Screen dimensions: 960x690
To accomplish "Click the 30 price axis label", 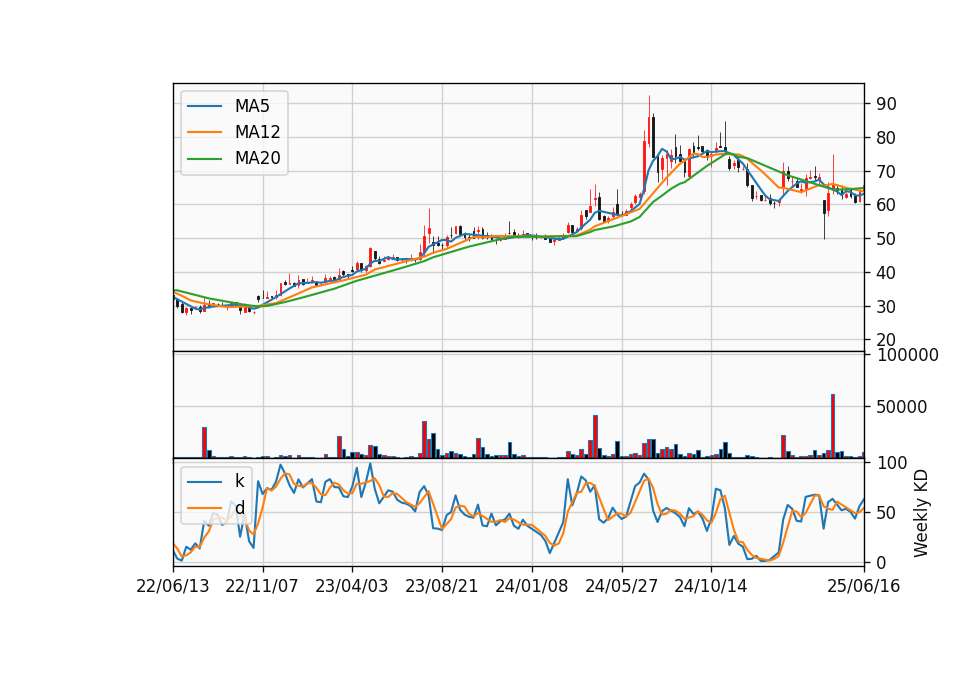I will [886, 307].
